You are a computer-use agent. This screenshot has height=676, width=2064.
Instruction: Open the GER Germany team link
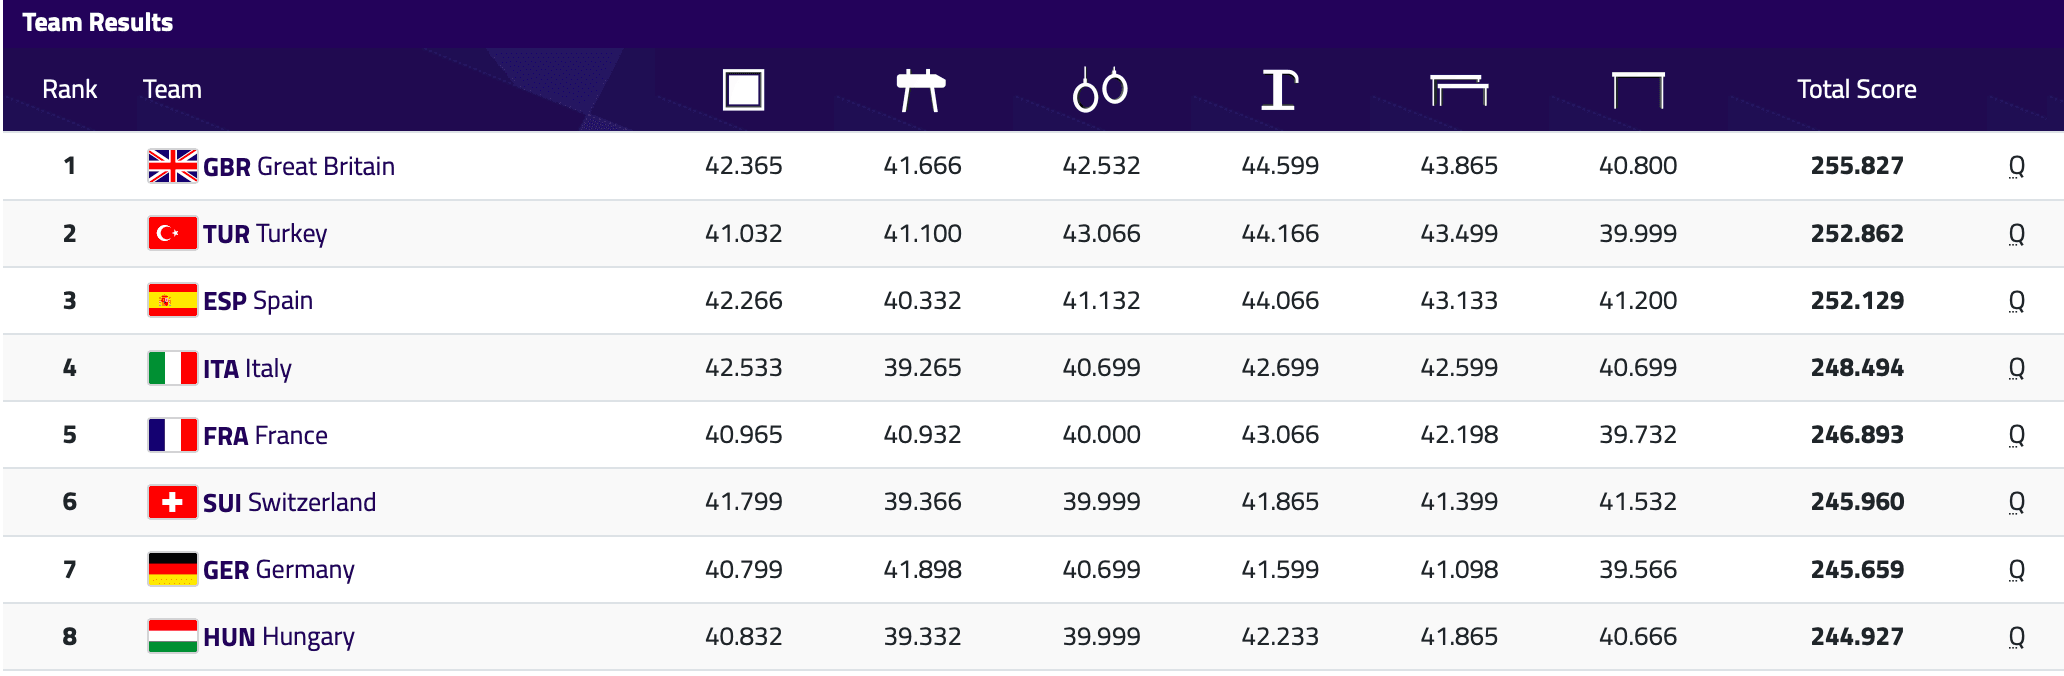tap(278, 570)
